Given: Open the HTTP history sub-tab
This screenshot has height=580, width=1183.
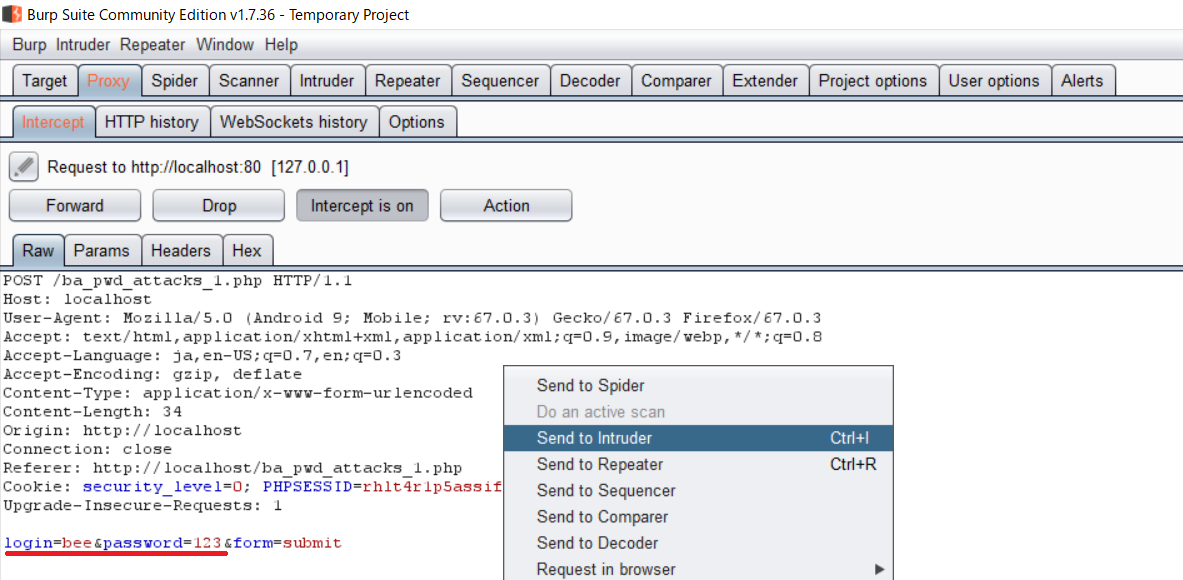Looking at the screenshot, I should 152,121.
